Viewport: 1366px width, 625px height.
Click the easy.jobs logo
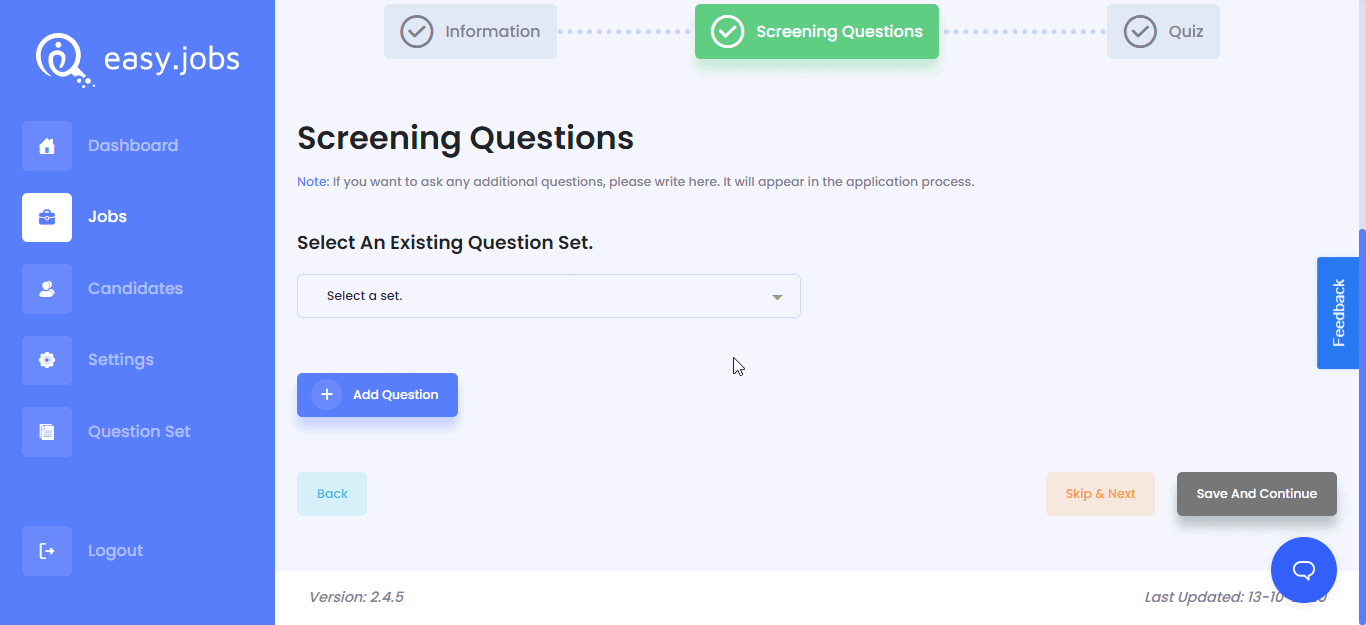137,58
